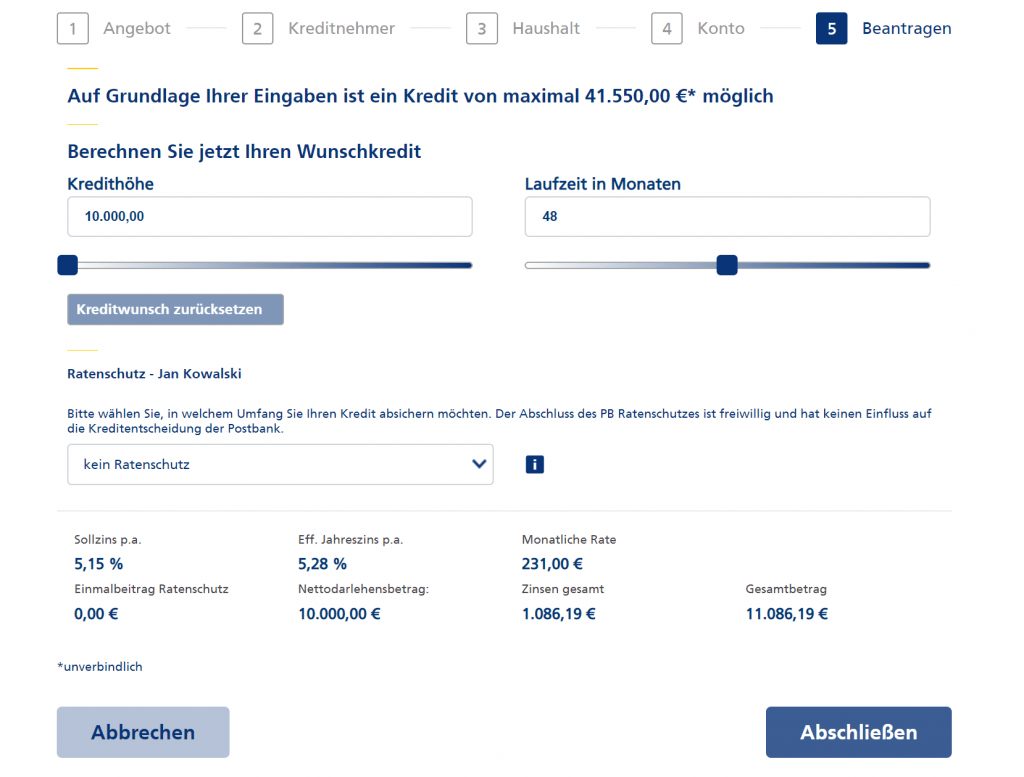Click the Kredithöhe slider handle
The width and height of the screenshot is (1024, 777).
67,265
